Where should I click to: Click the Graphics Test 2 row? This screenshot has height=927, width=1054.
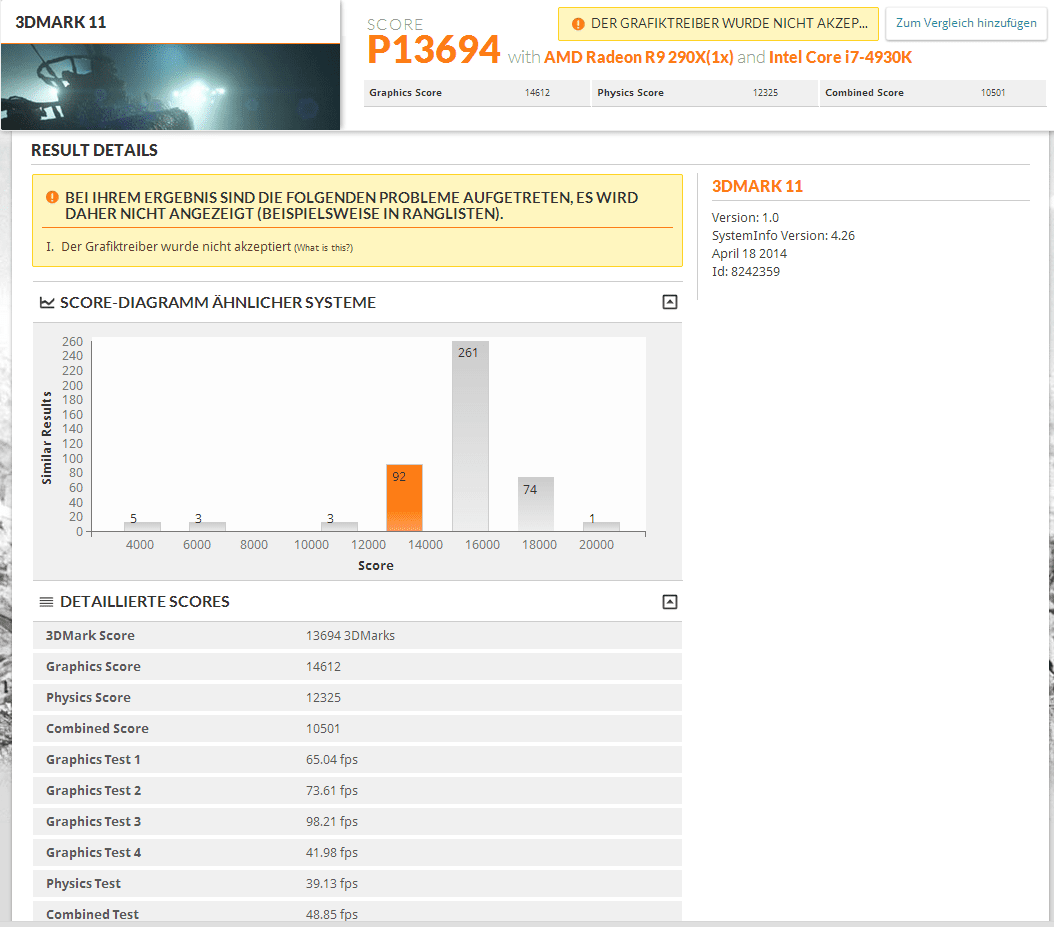[358, 790]
